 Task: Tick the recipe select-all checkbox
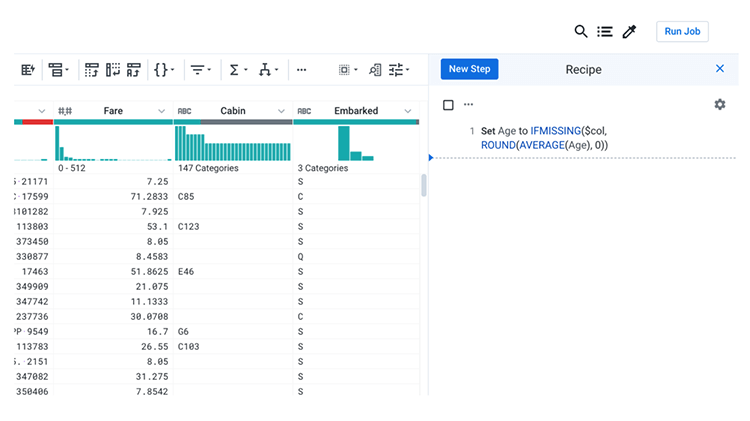(x=448, y=105)
